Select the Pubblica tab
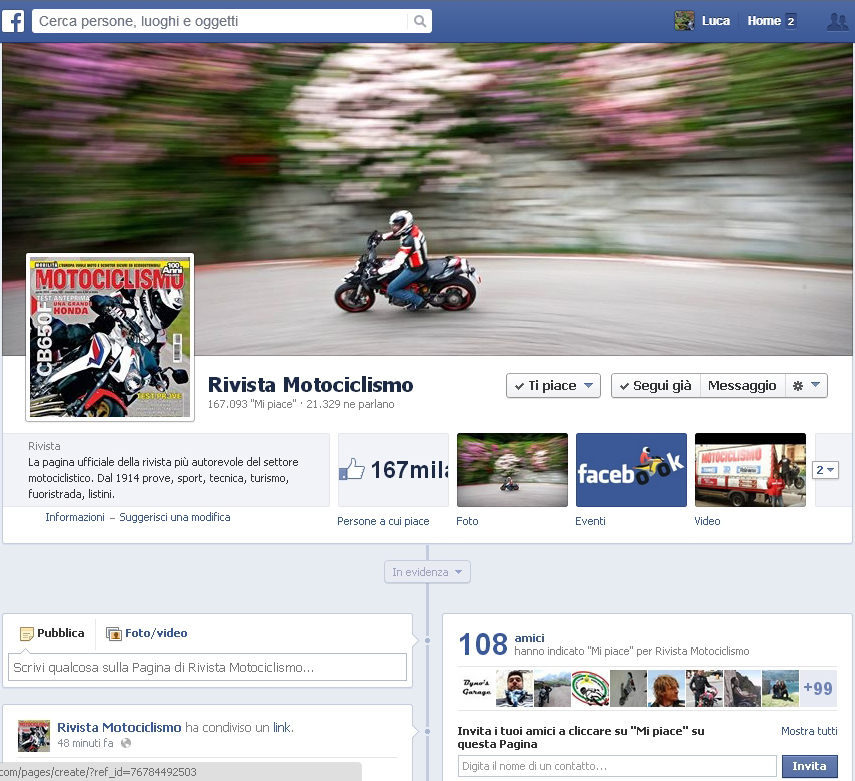Image resolution: width=855 pixels, height=781 pixels. click(x=52, y=633)
